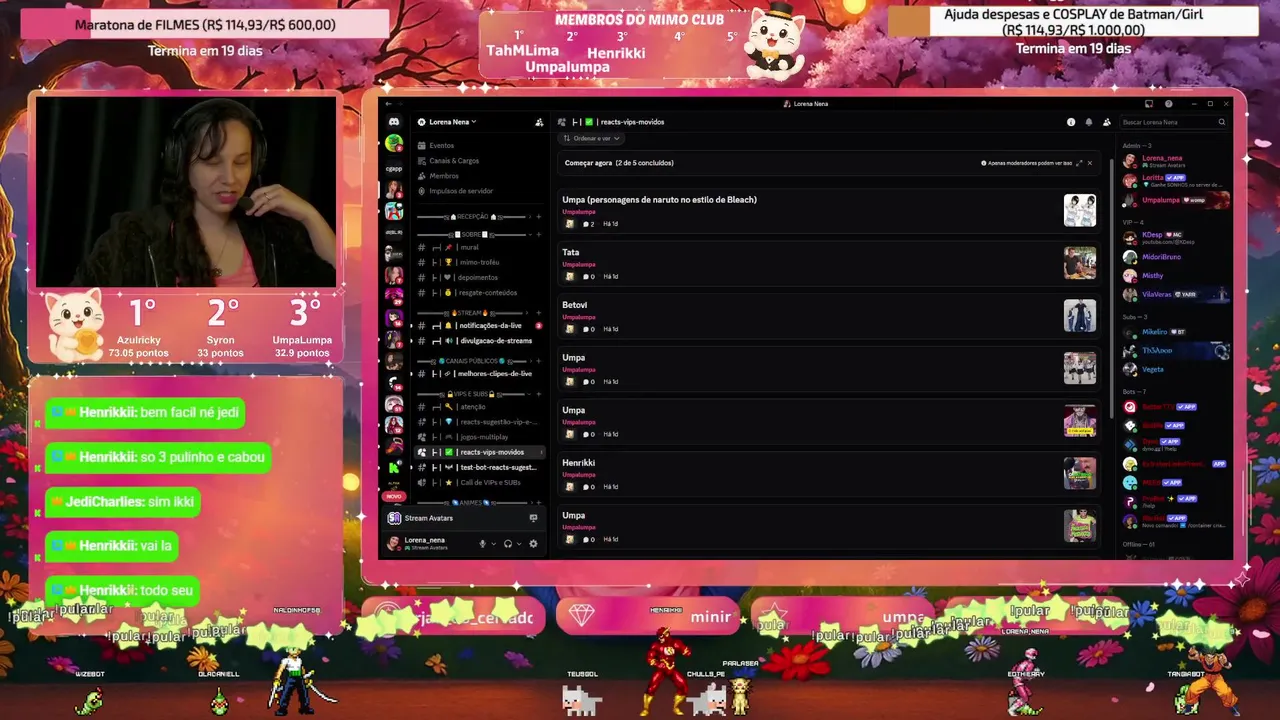Screen dimensions: 1280x720
Task: Open the cgapp server in server list
Action: pyautogui.click(x=394, y=169)
